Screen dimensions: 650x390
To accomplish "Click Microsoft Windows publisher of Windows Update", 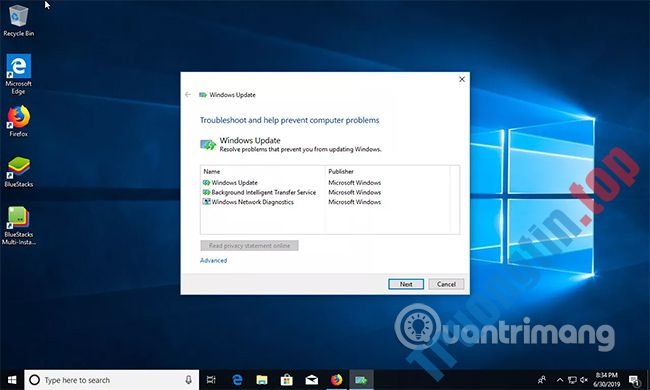I will click(x=354, y=182).
